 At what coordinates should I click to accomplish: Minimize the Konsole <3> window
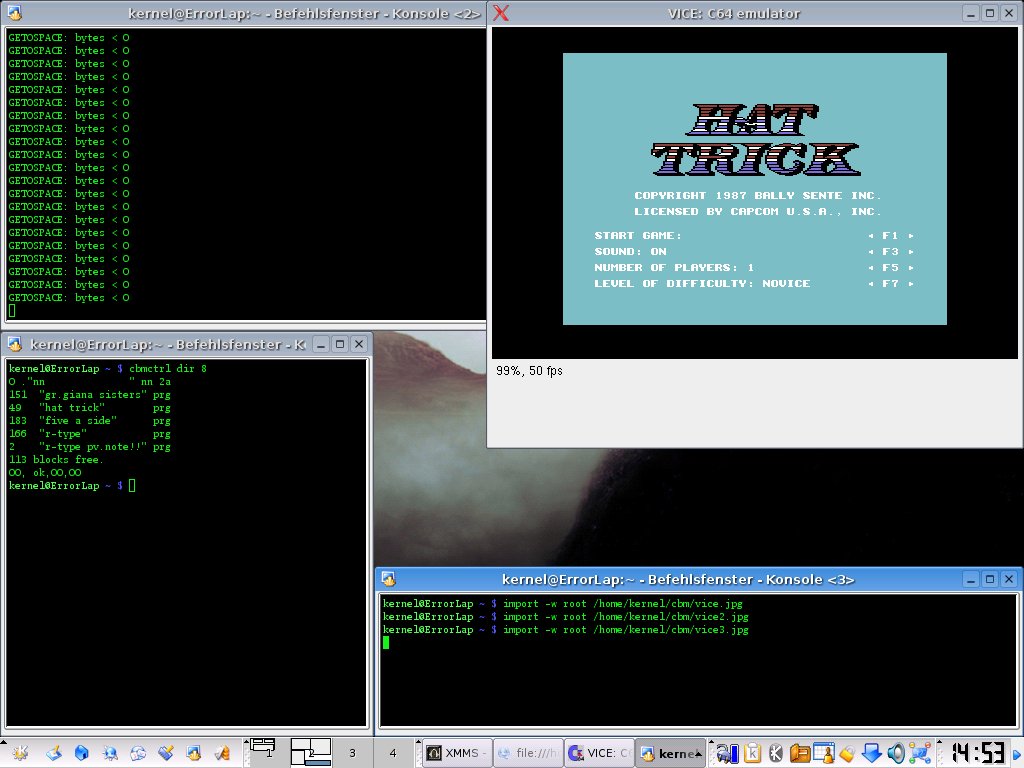(971, 579)
